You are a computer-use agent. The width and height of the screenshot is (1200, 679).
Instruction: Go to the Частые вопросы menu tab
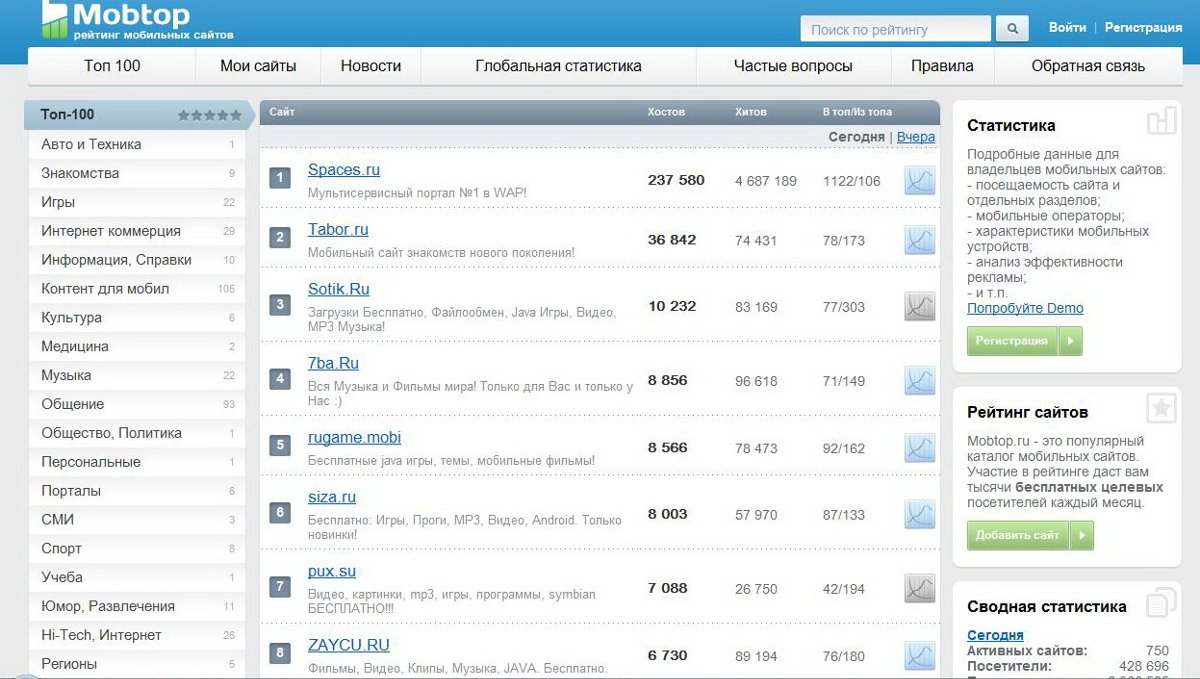[793, 66]
